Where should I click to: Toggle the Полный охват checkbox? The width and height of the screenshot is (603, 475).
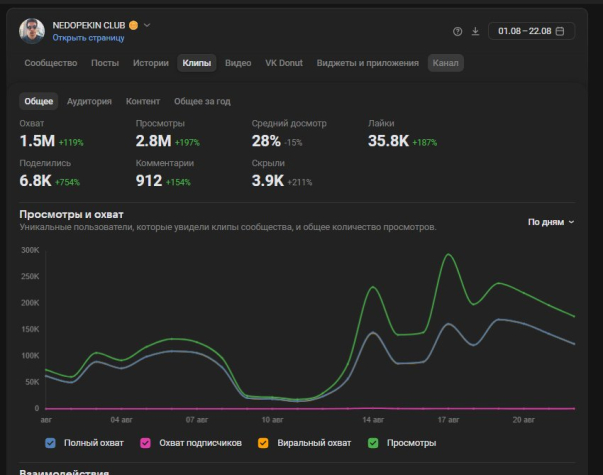(x=50, y=443)
